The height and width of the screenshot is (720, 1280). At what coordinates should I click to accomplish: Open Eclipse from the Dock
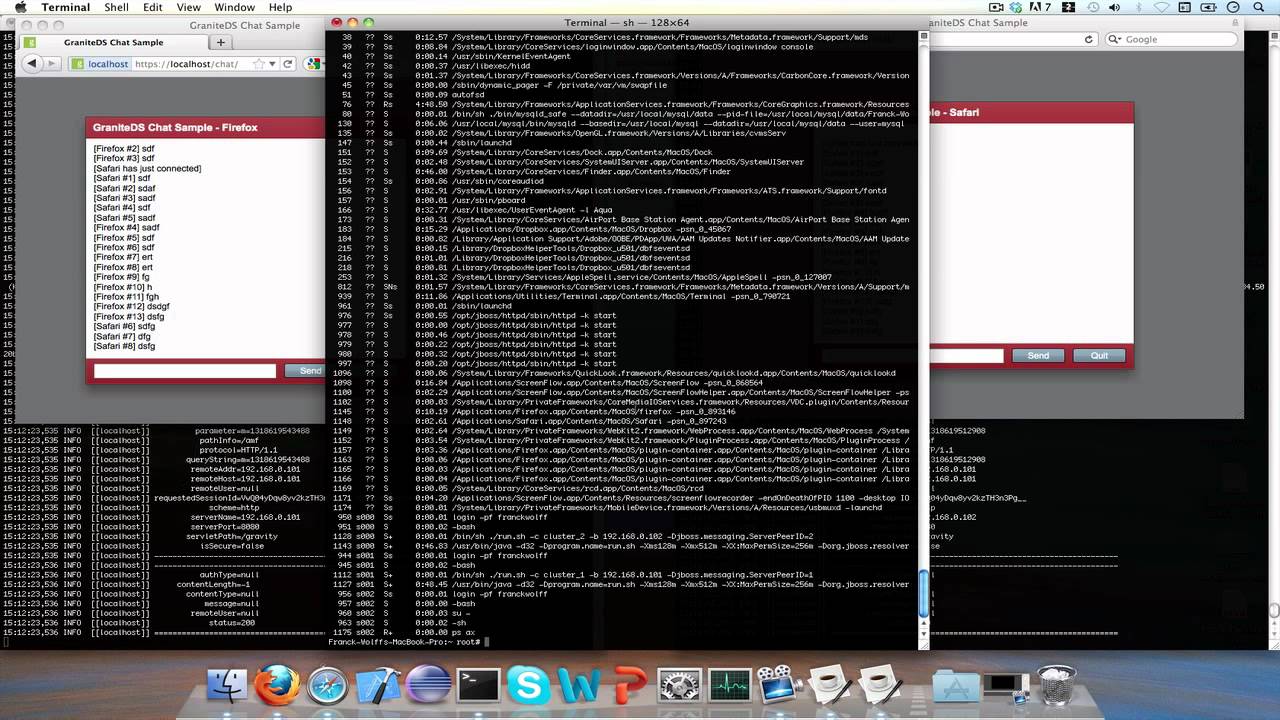[x=428, y=686]
